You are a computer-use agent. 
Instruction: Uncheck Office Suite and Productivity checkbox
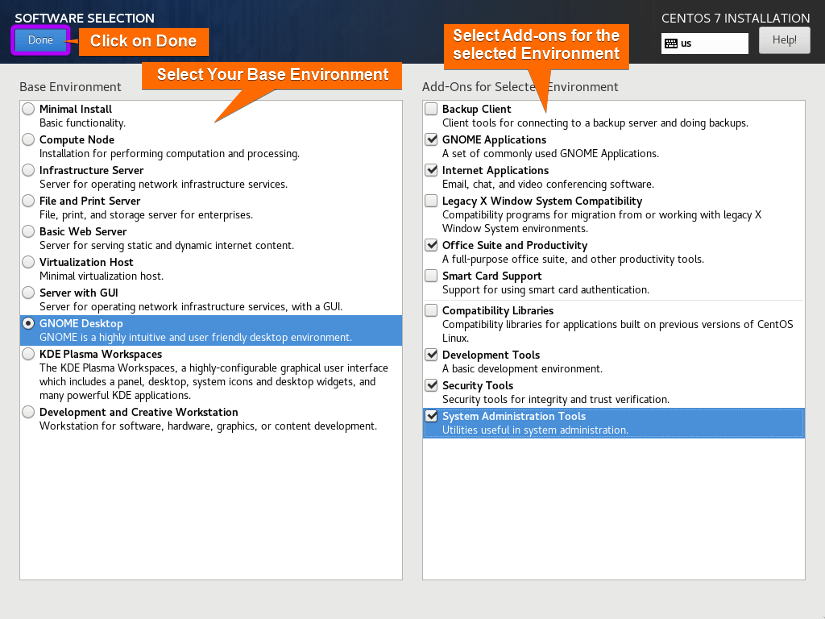(431, 245)
